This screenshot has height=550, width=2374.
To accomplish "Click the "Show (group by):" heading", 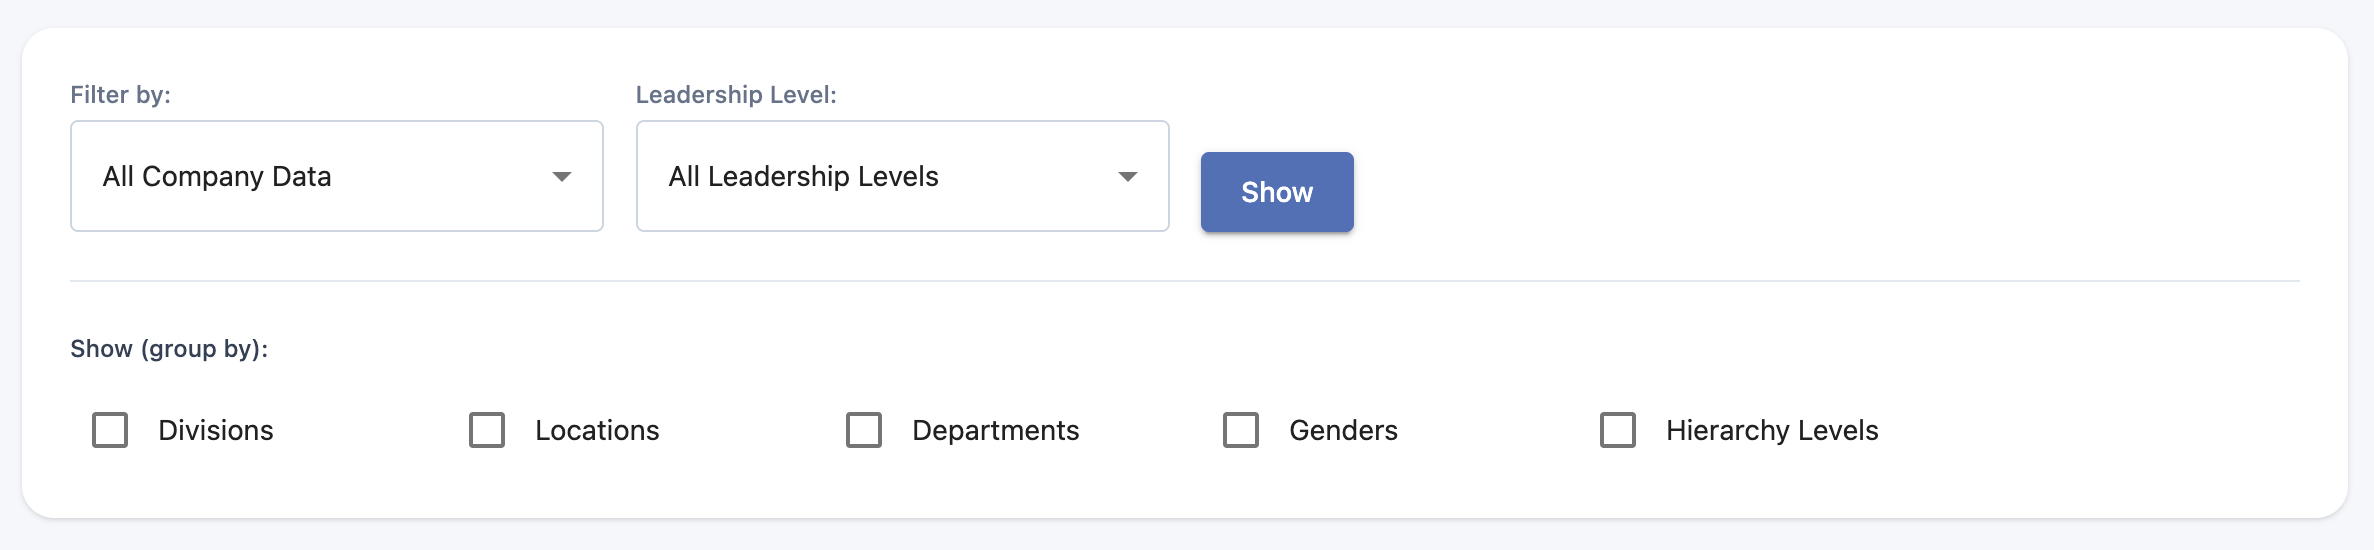I will (x=169, y=349).
